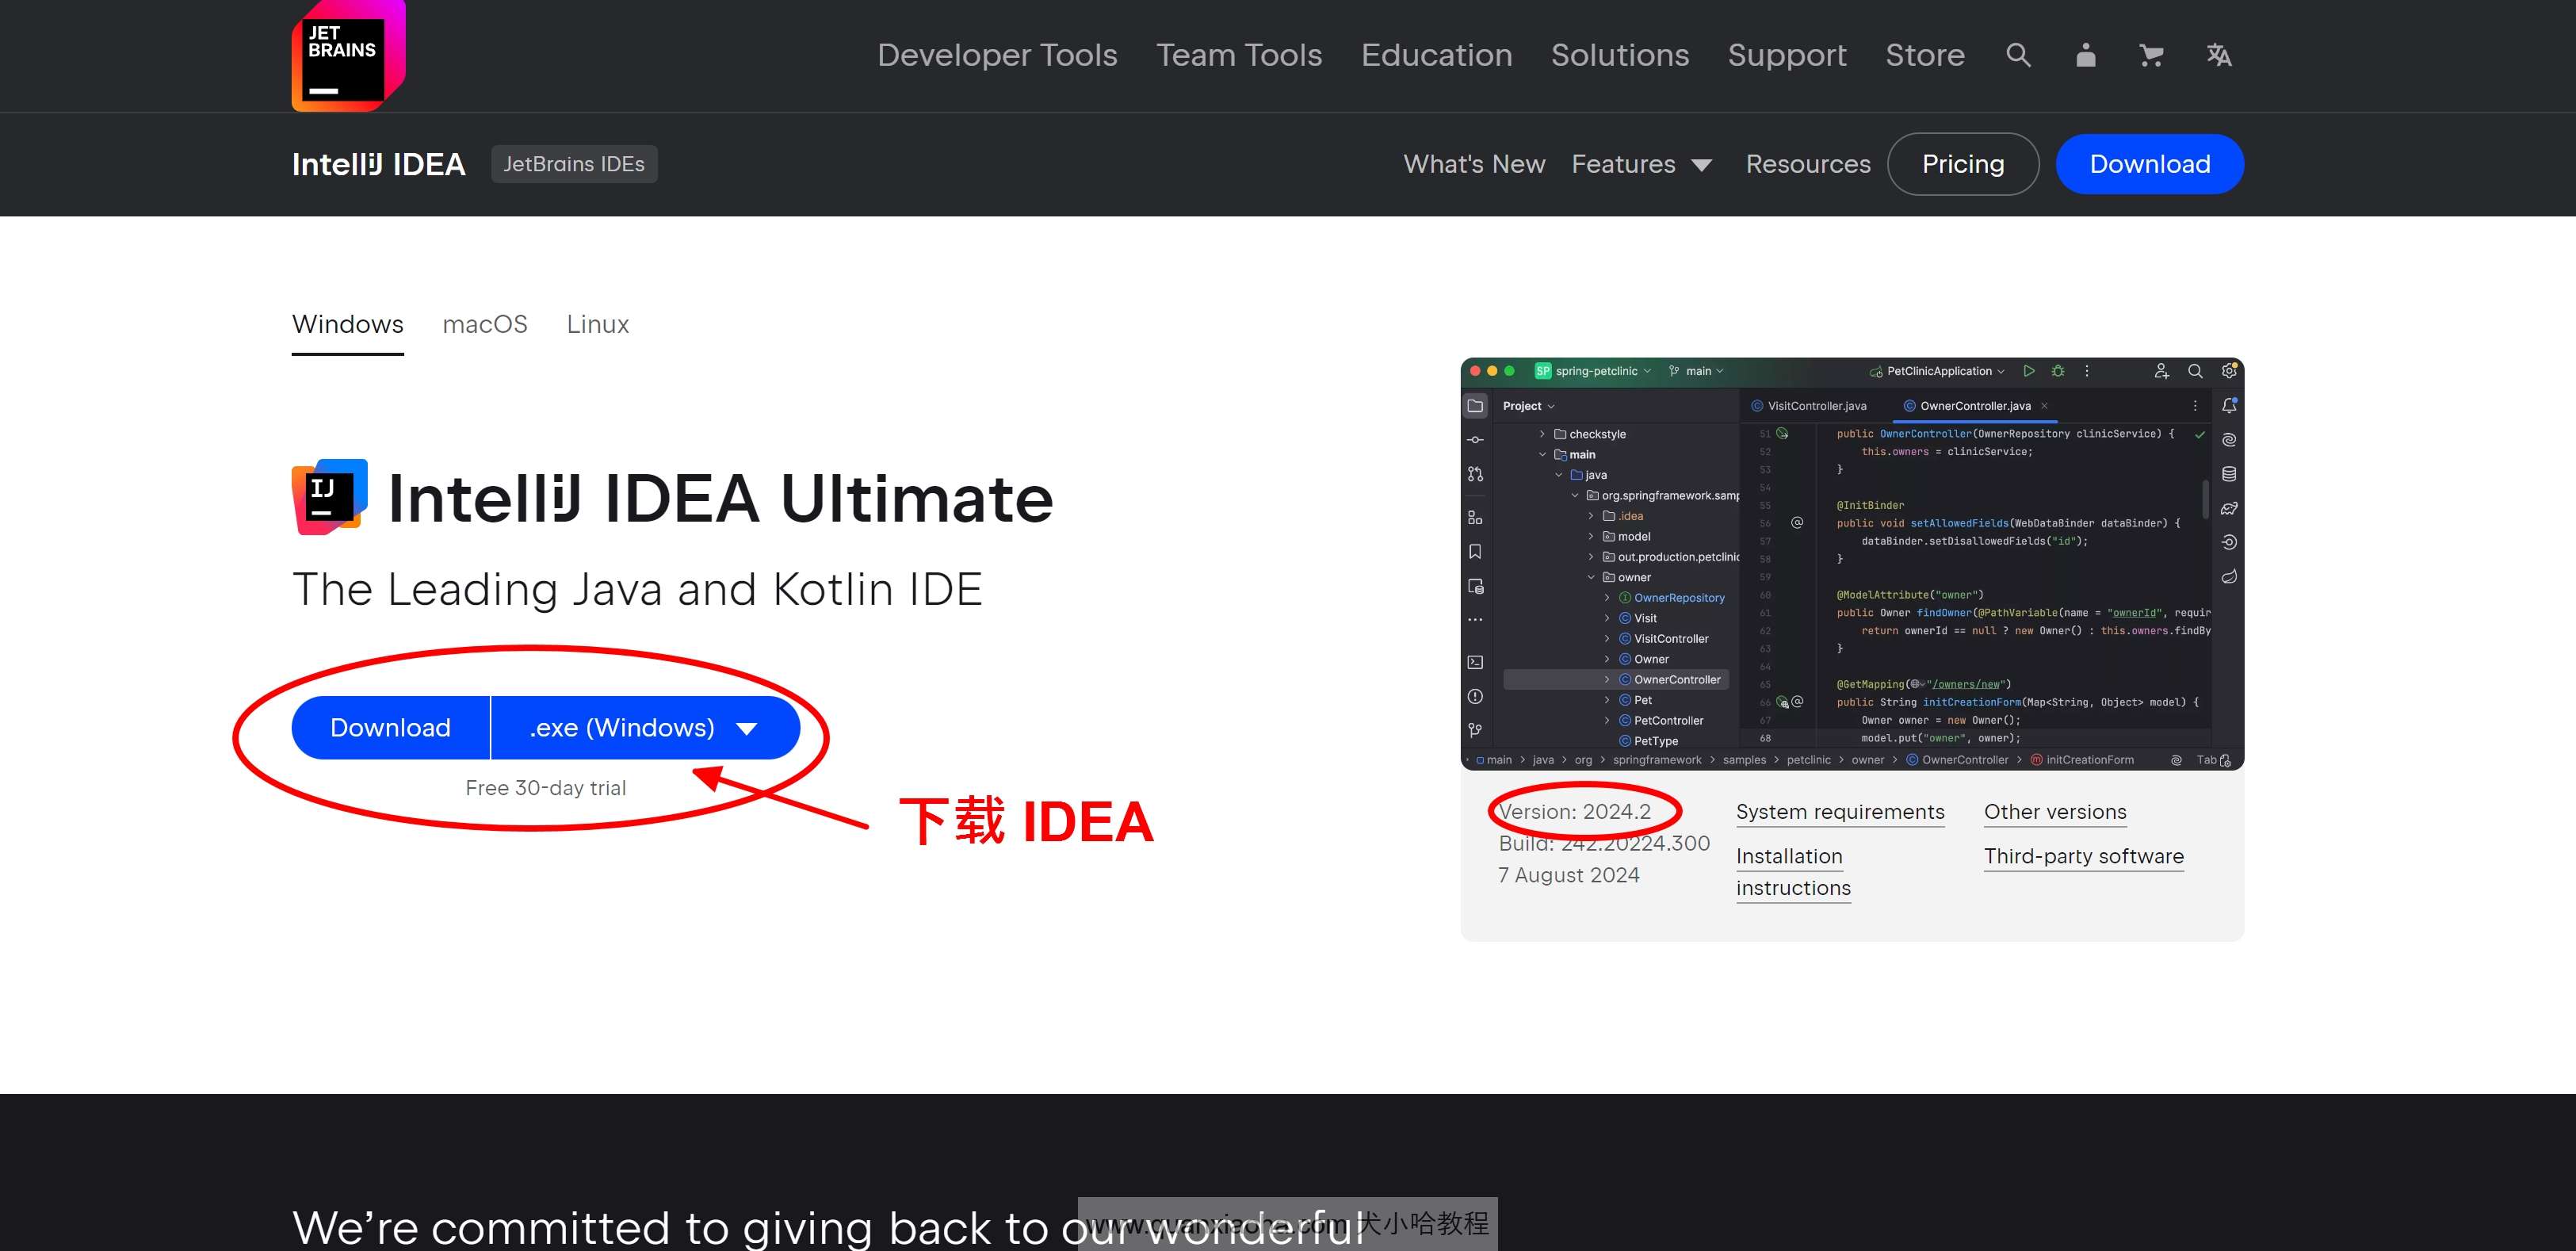This screenshot has height=1251, width=2576.
Task: Expand the model folder in project tree
Action: click(x=1590, y=536)
